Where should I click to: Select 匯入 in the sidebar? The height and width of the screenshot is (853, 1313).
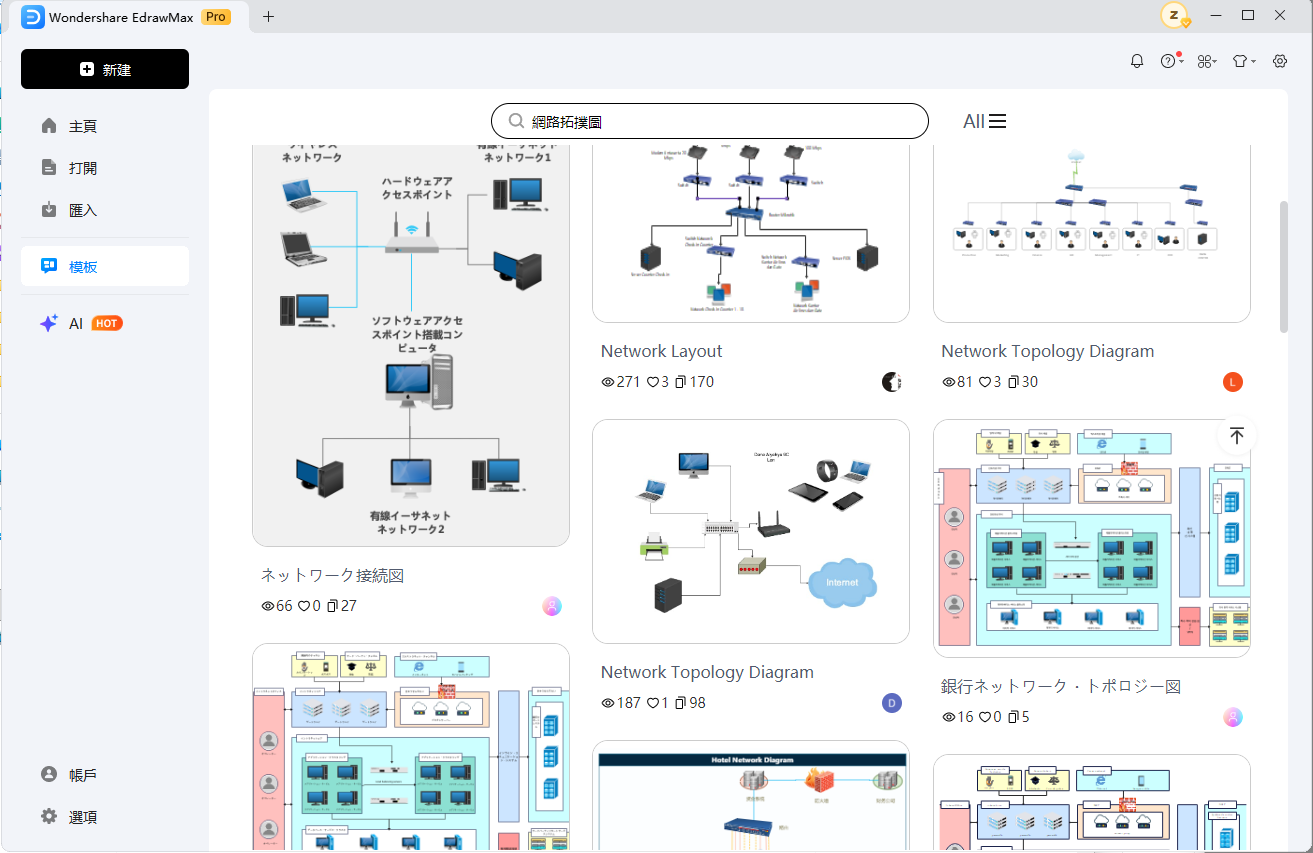[x=83, y=210]
